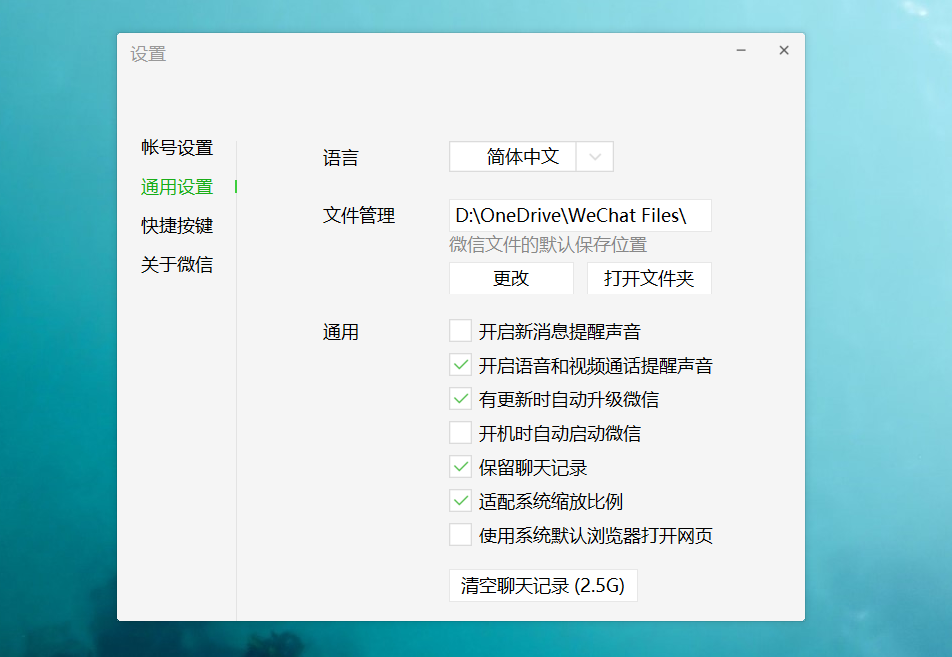Open the language dropdown arrow

(595, 157)
